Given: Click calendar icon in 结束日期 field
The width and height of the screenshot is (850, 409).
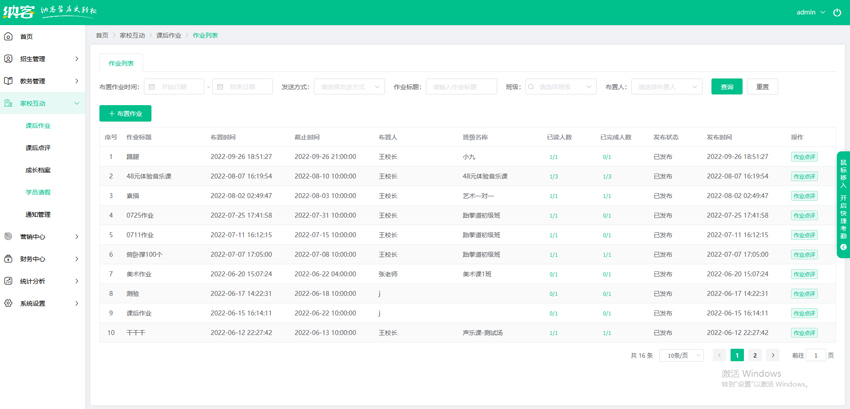Looking at the screenshot, I should [221, 87].
